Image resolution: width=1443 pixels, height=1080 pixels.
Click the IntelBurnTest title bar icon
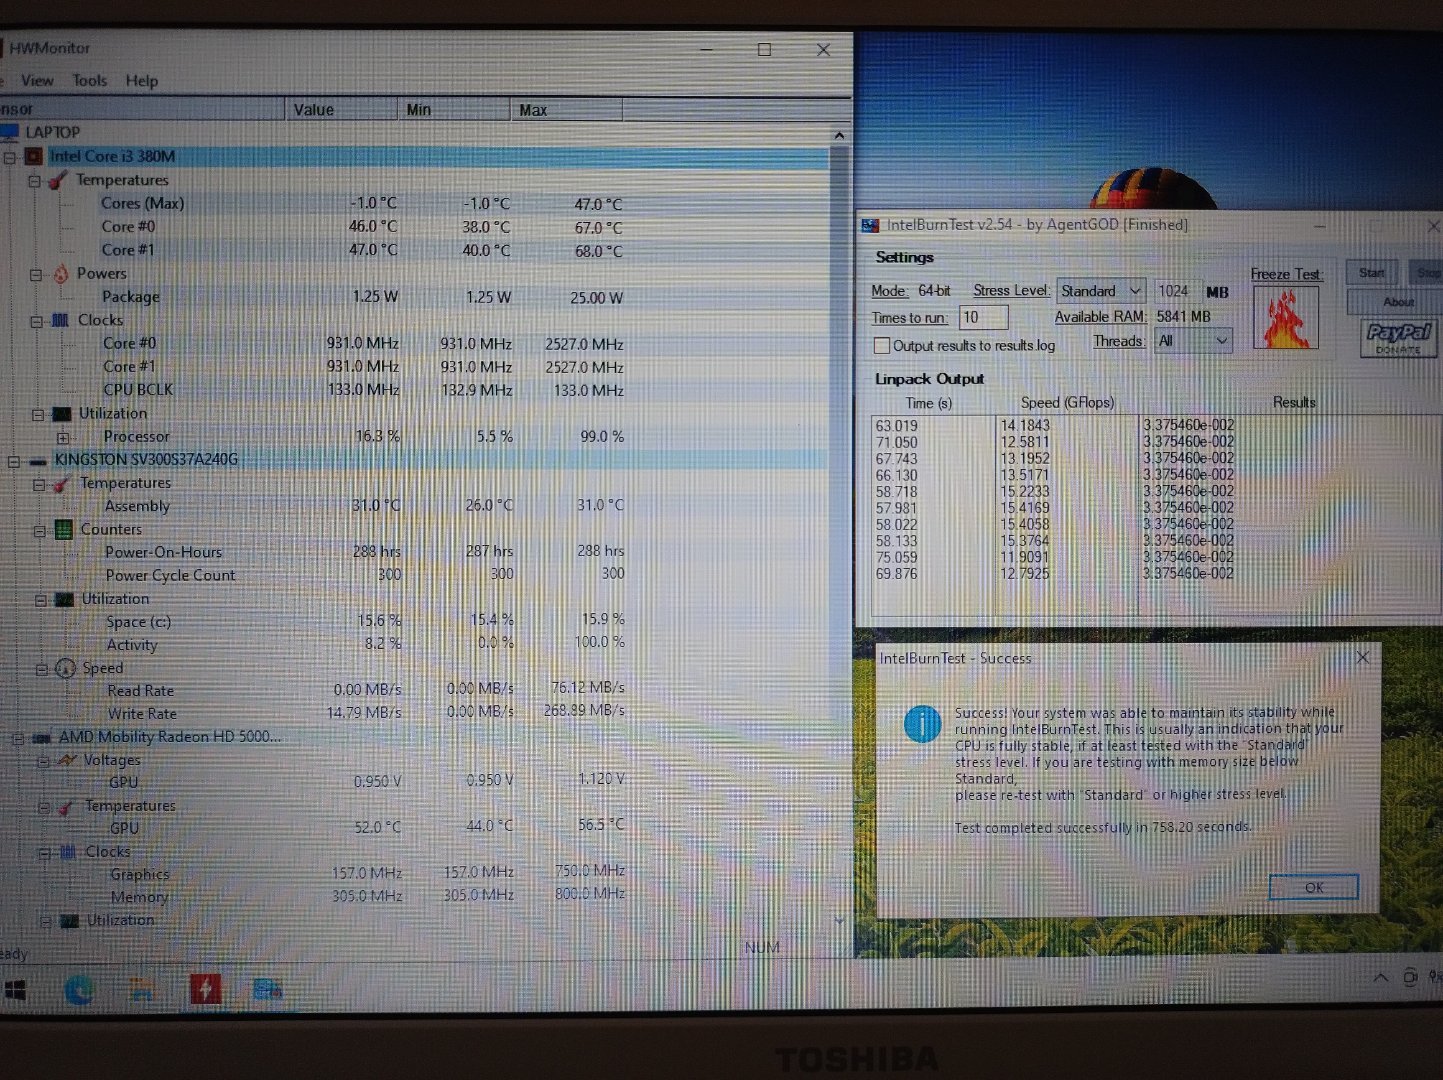coord(870,225)
